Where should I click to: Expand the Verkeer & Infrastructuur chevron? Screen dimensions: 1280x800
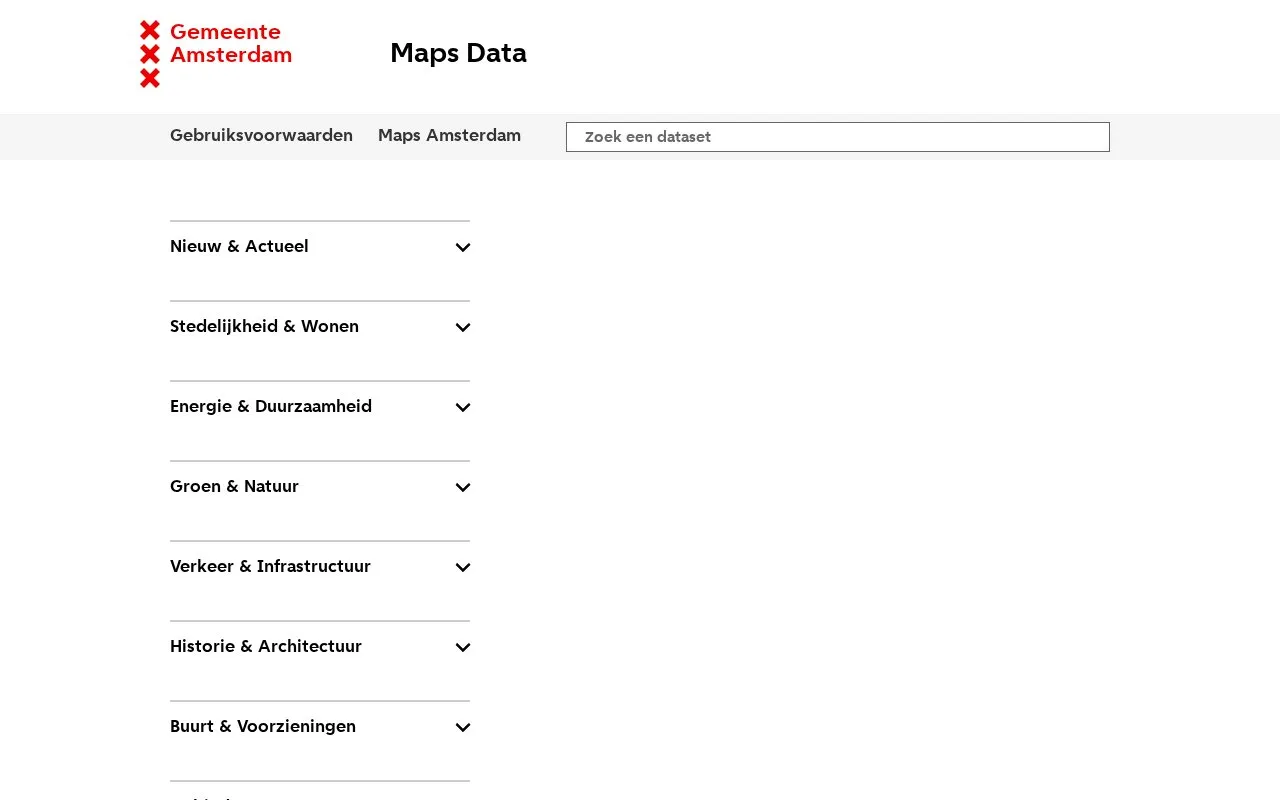click(463, 567)
